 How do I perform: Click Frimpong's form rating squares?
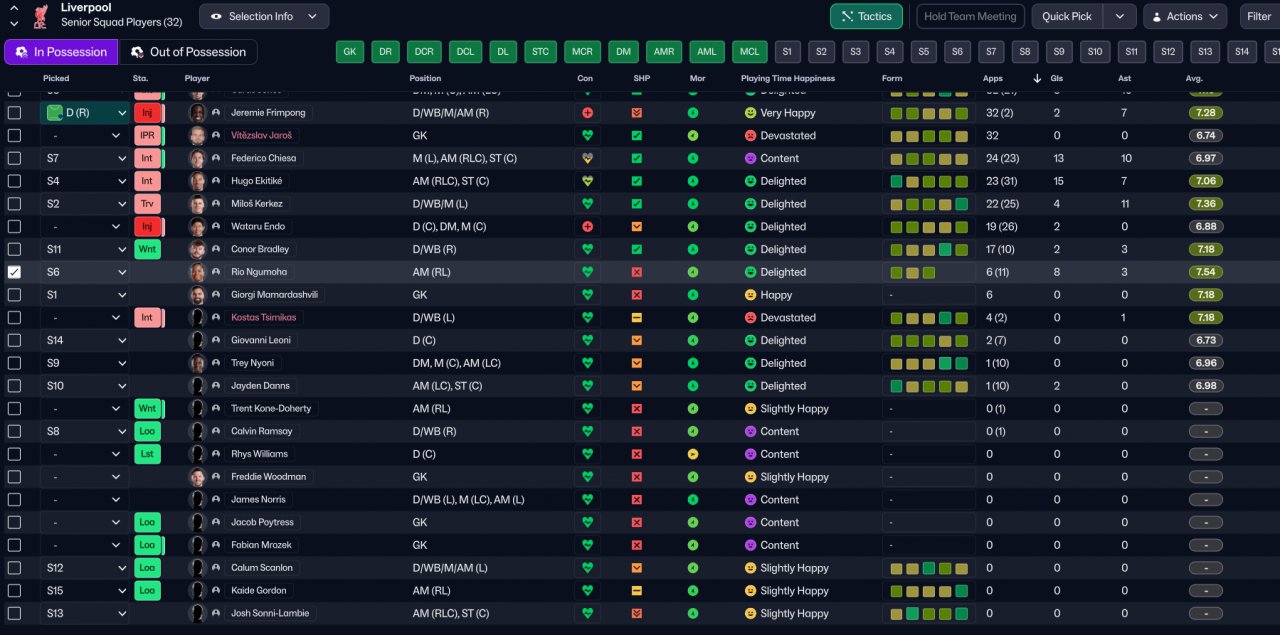(x=929, y=113)
